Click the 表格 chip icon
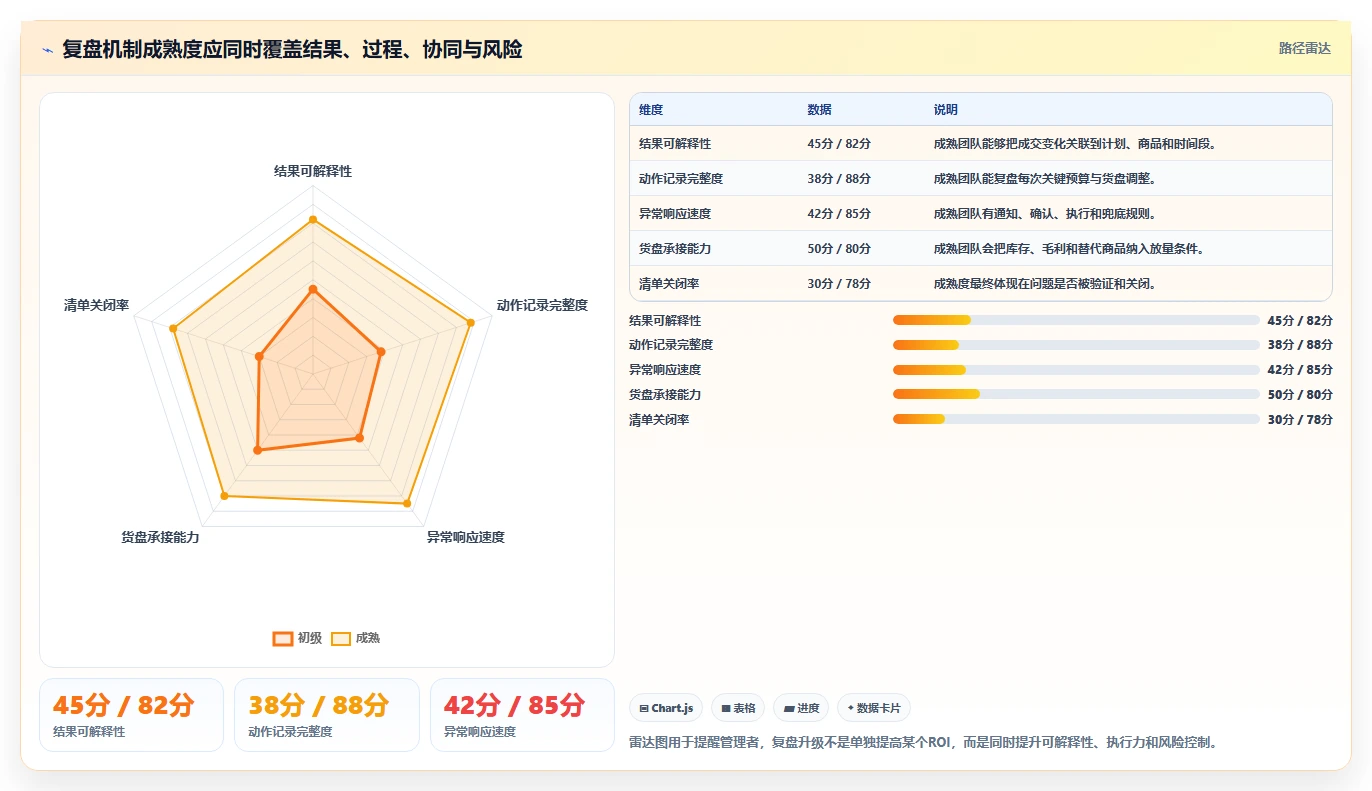Image resolution: width=1372 pixels, height=791 pixels. click(726, 708)
